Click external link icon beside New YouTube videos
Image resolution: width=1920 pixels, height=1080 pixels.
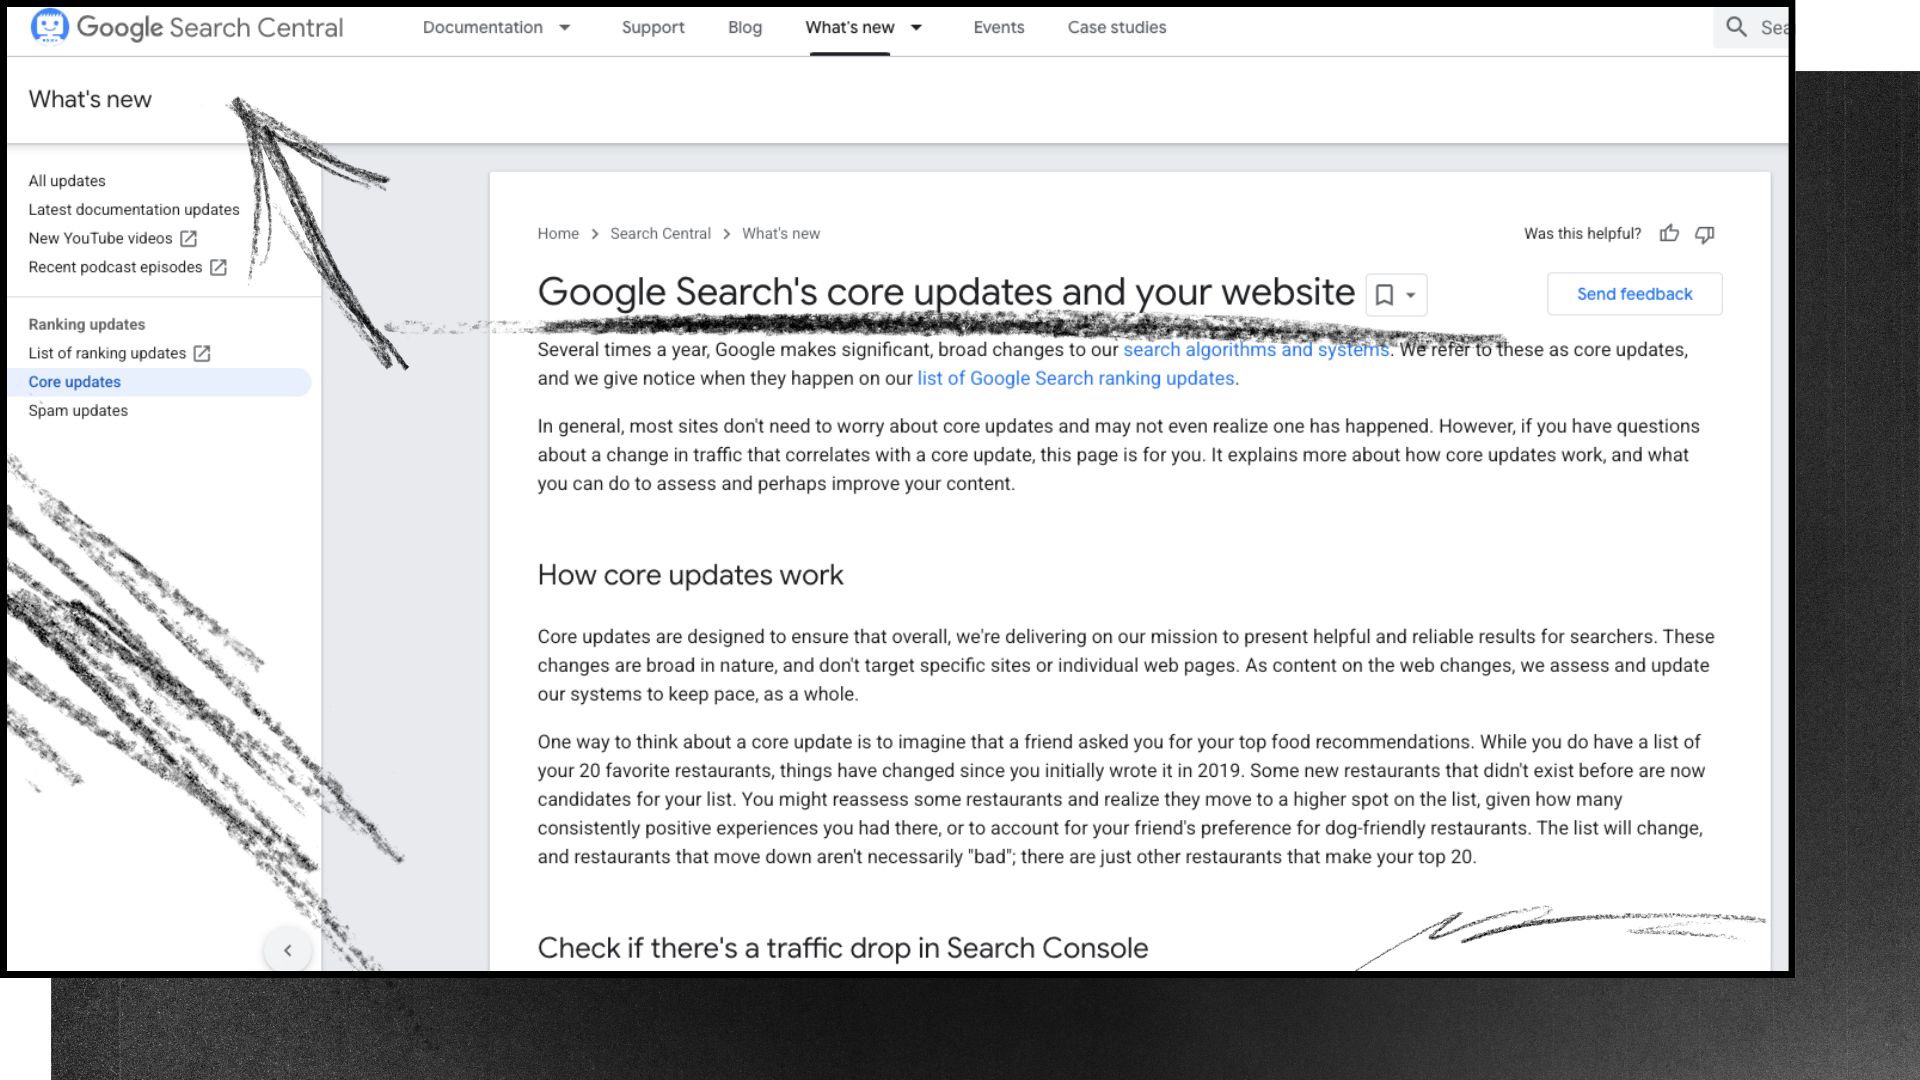189,238
